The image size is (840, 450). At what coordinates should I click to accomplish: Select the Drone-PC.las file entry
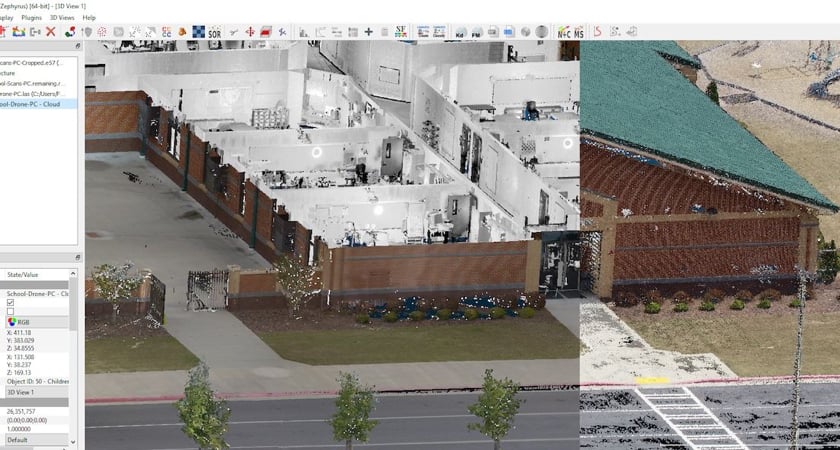pos(38,93)
